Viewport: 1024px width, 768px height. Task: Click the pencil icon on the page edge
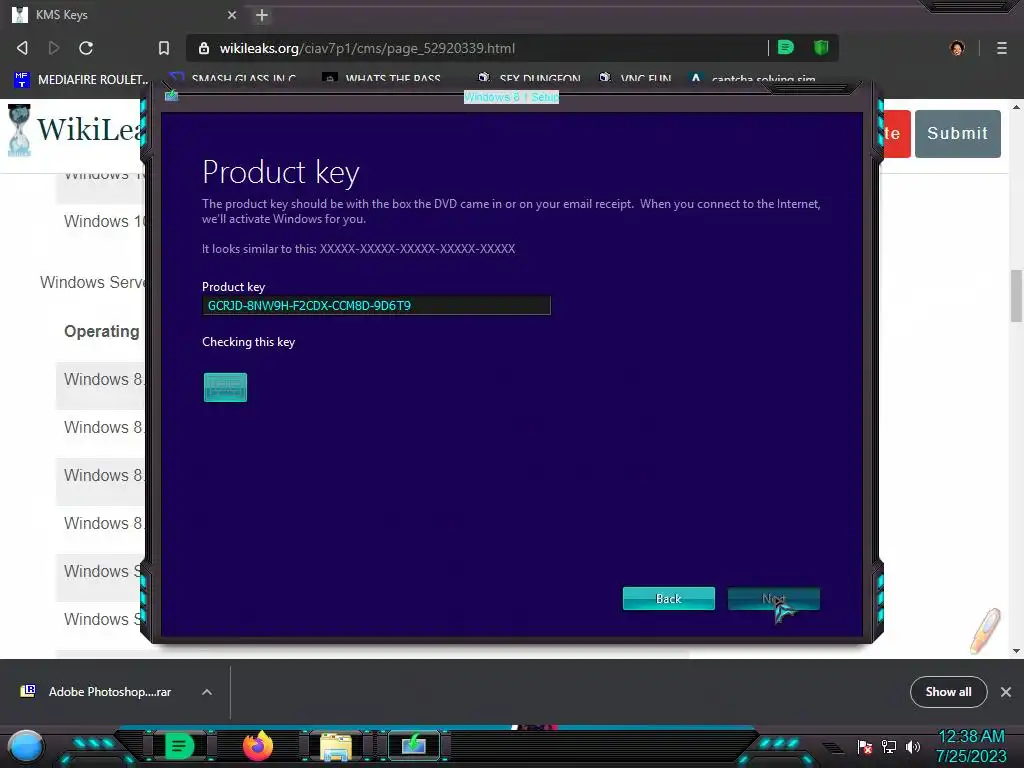tap(985, 631)
